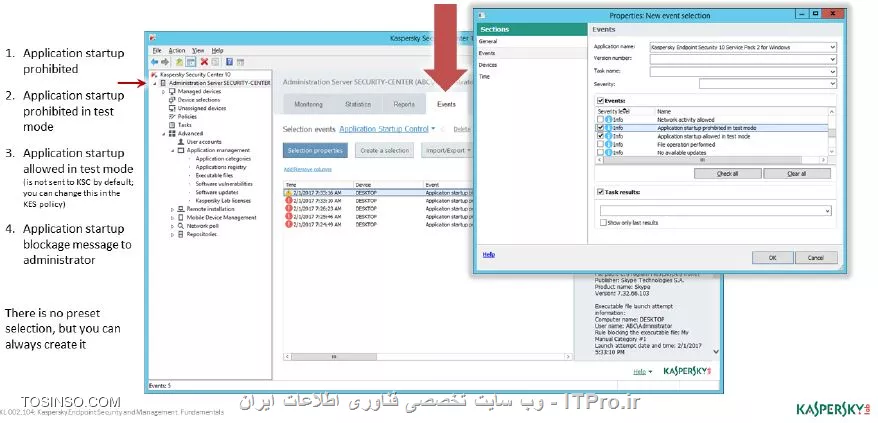The image size is (878, 423).
Task: Open the Severity dropdown
Action: click(x=833, y=84)
